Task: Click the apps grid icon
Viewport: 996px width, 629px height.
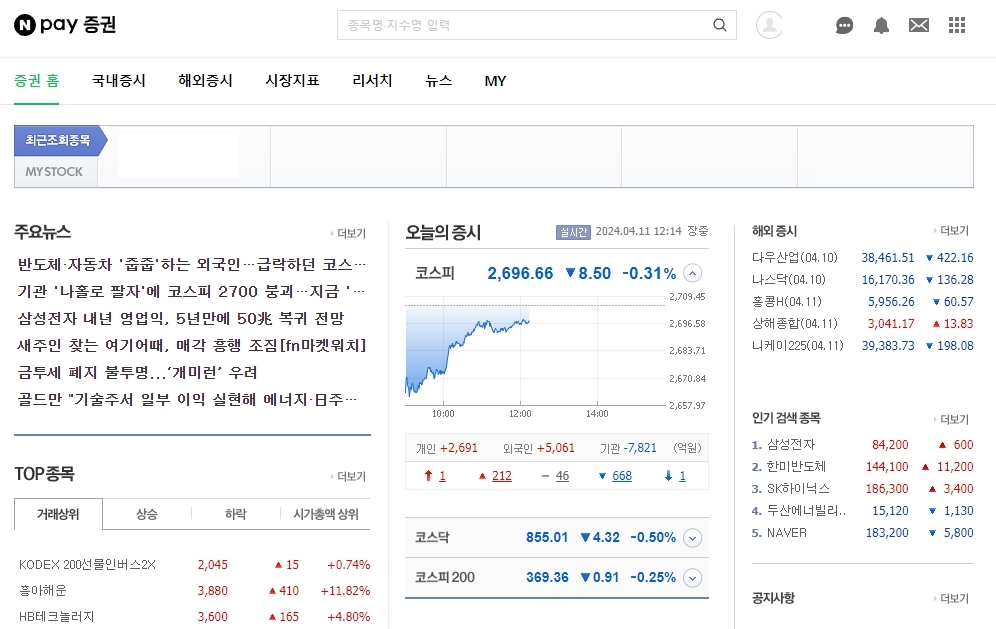Action: coord(956,25)
